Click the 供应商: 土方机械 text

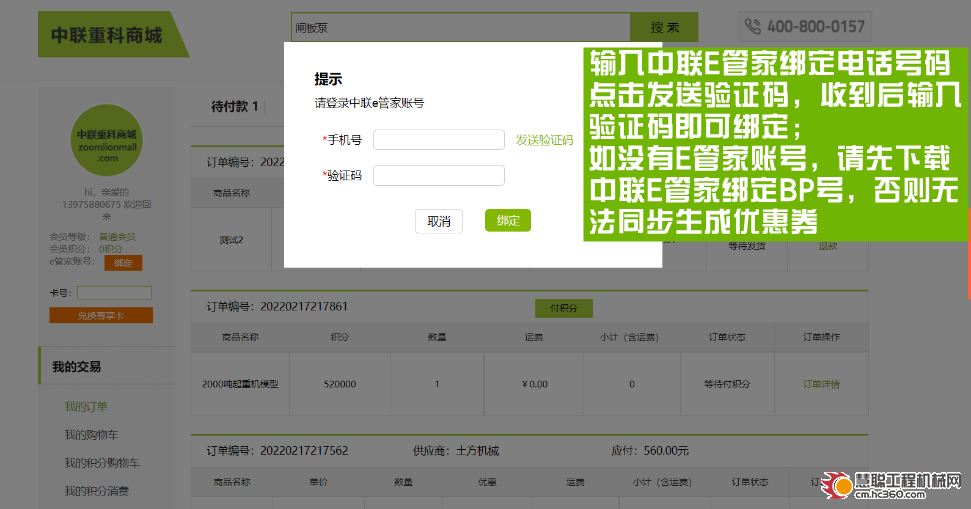tap(456, 451)
